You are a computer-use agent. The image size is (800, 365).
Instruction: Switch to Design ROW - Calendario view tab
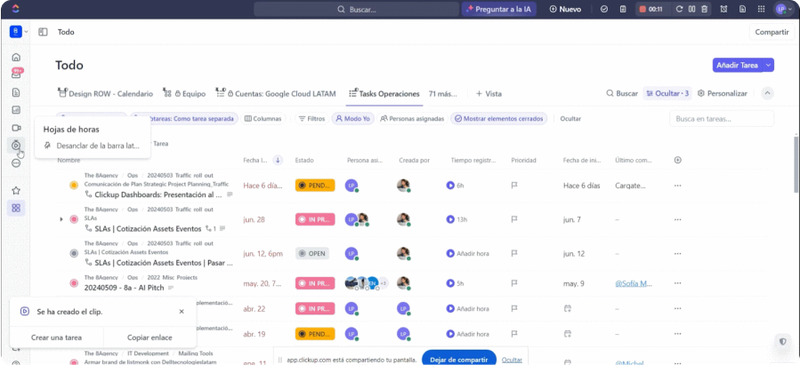[106, 94]
